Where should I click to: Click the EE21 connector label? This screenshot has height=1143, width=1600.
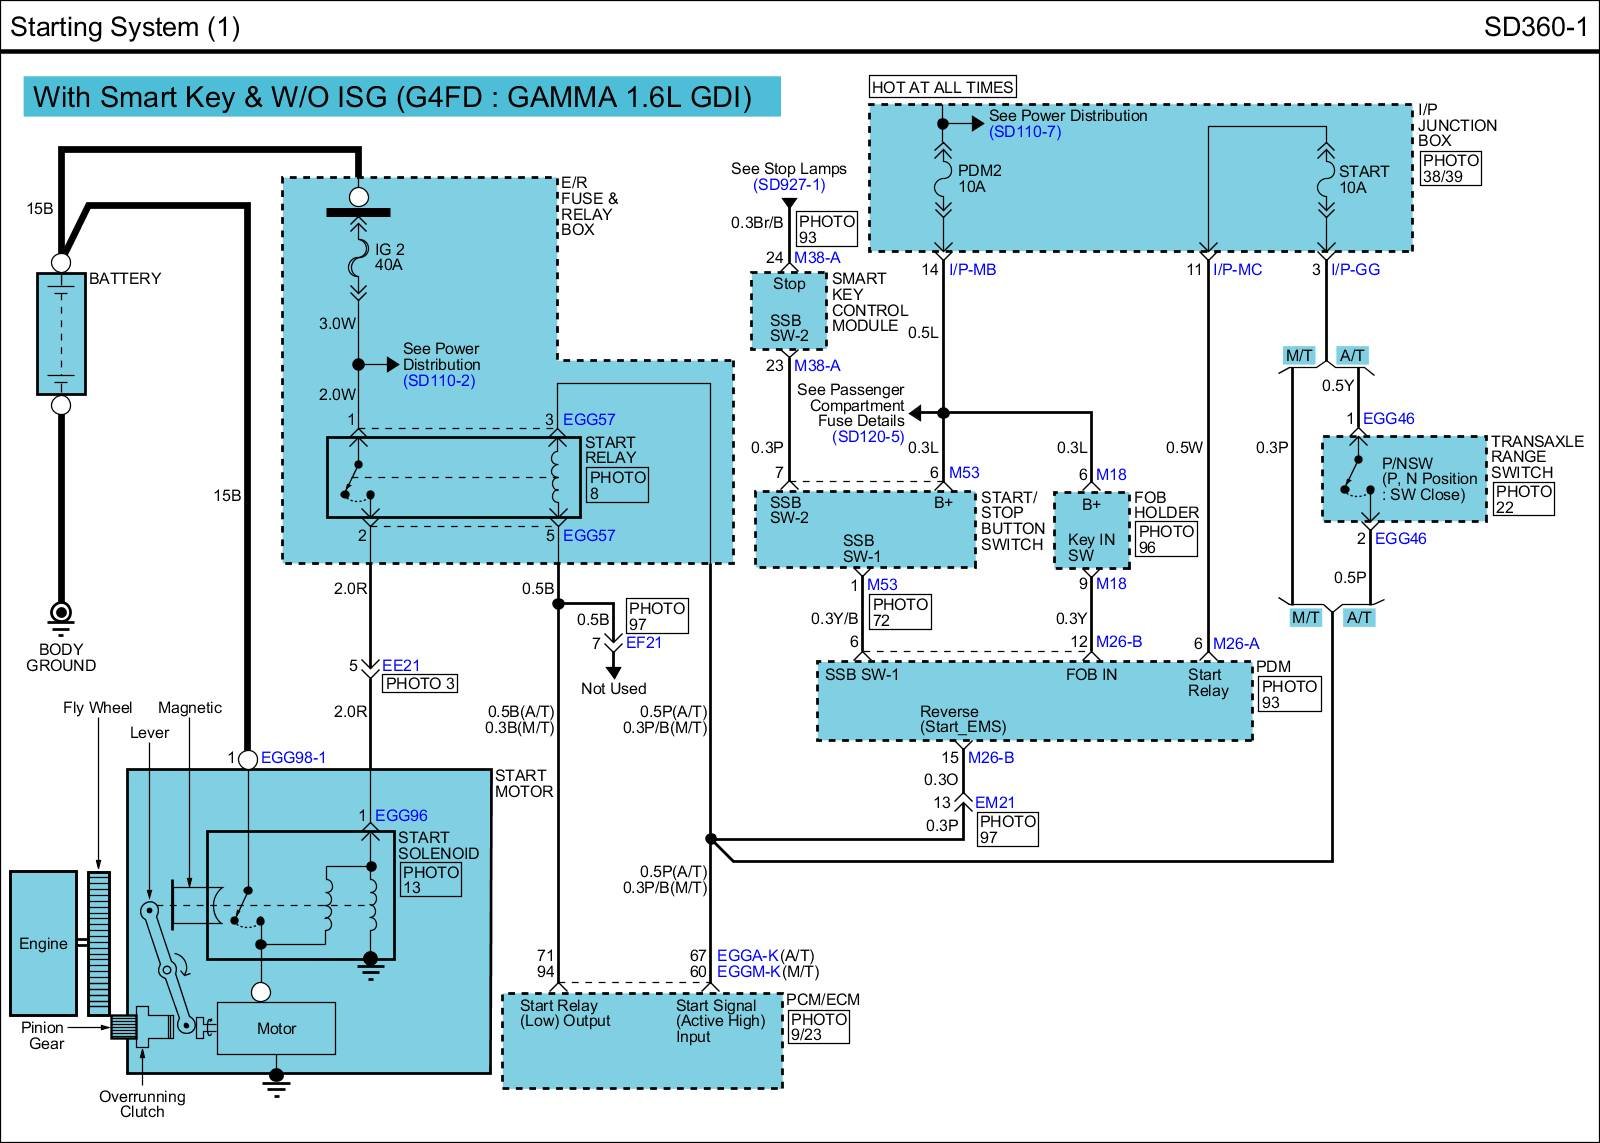[x=401, y=665]
